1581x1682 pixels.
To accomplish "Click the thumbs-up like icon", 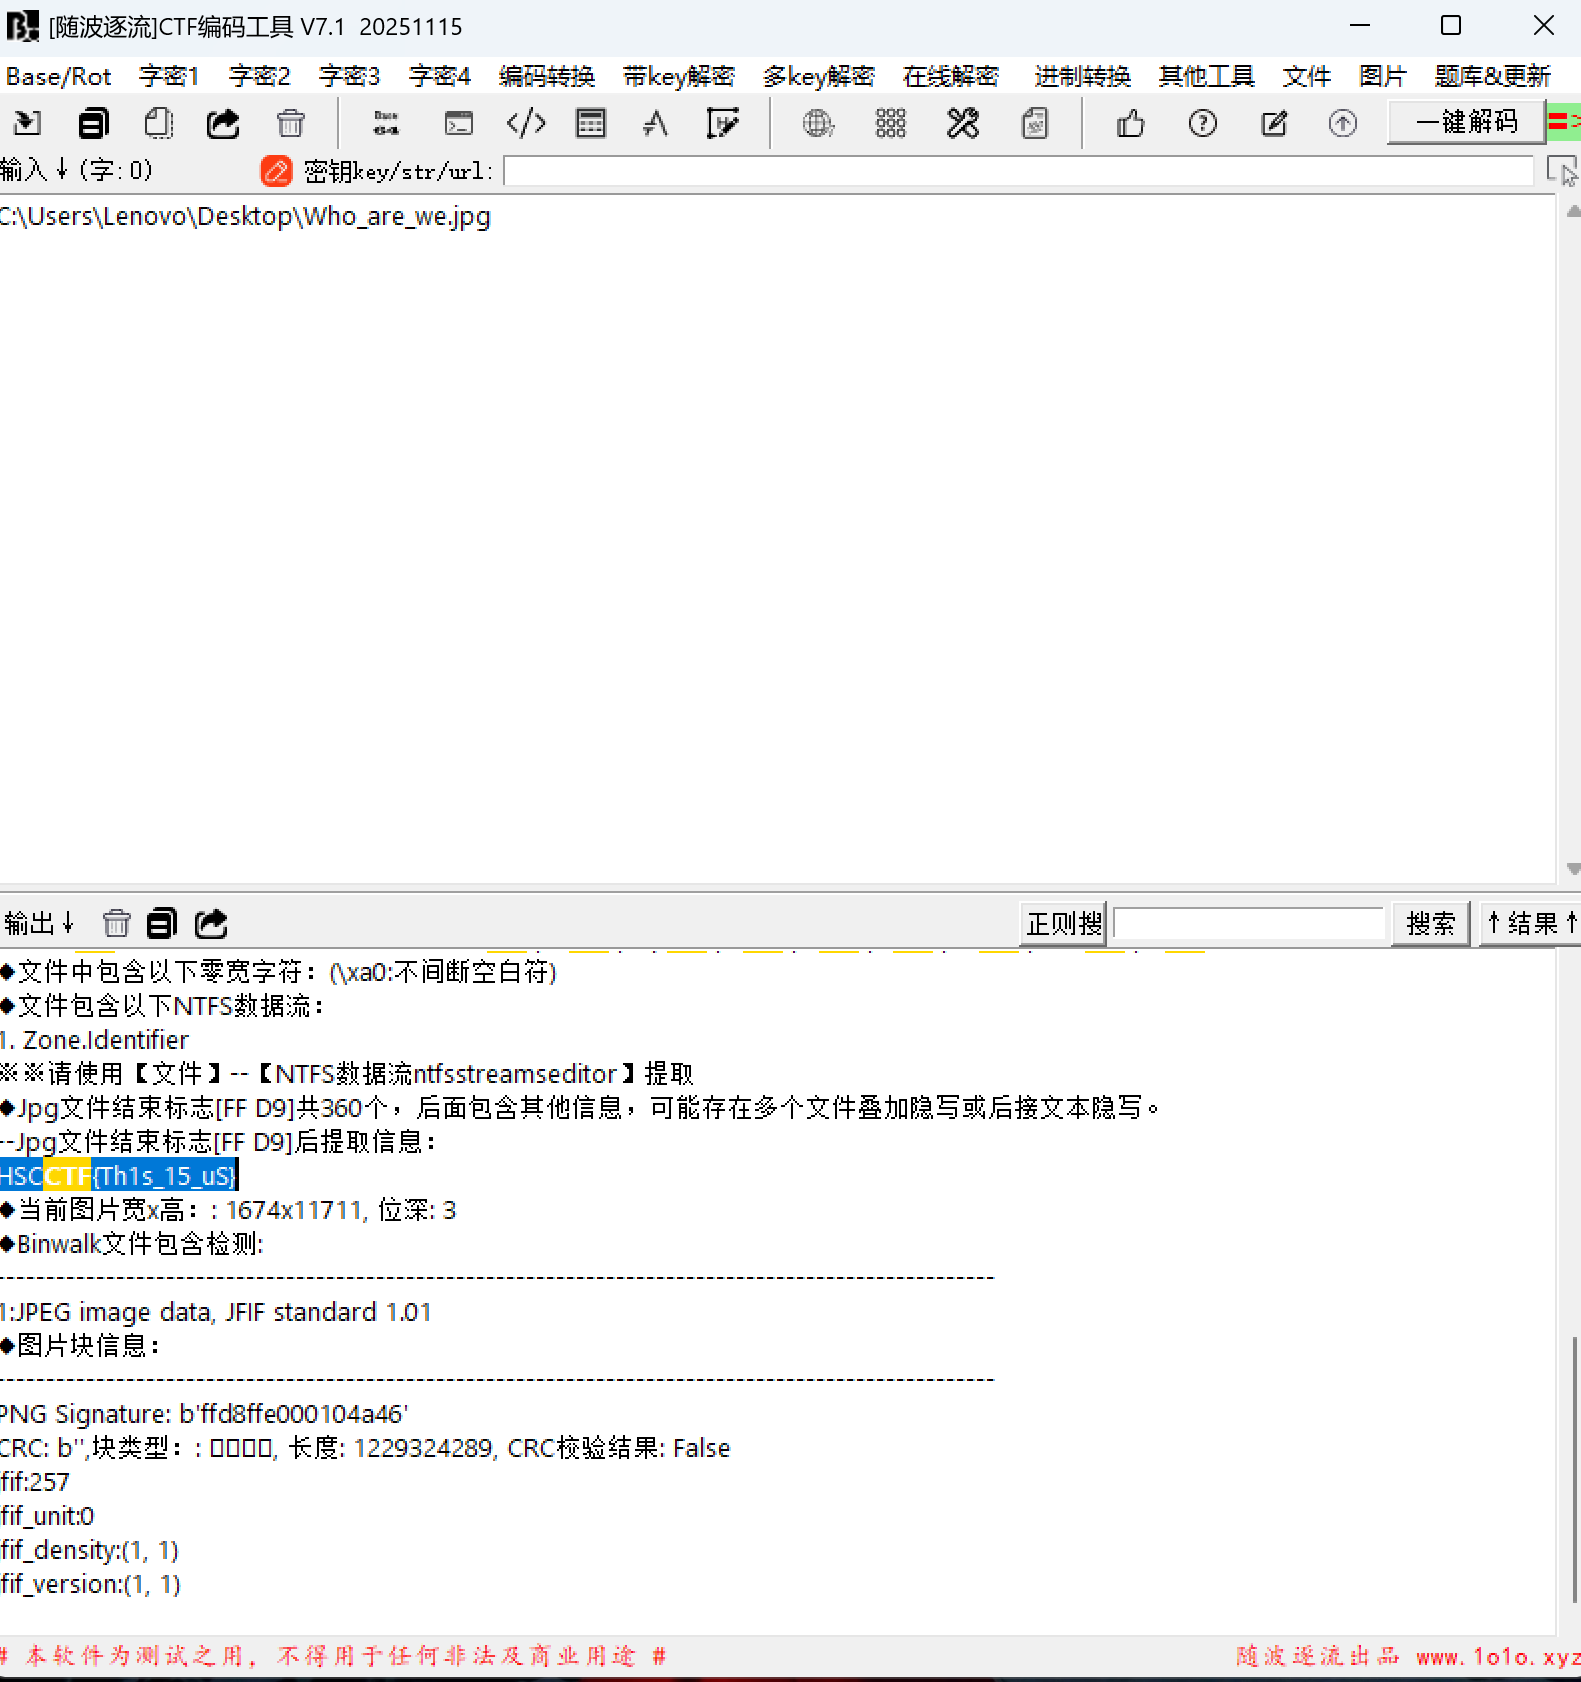I will 1130,124.
